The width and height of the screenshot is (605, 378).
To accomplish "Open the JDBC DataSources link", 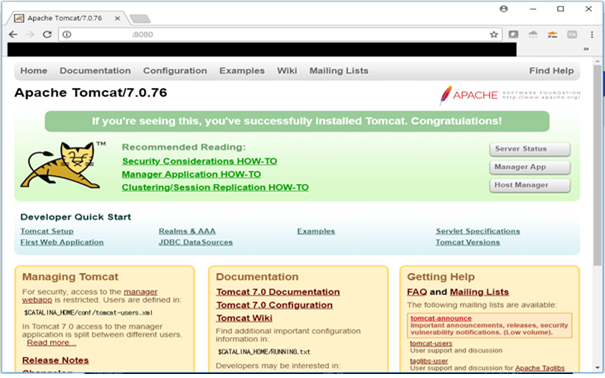I will coord(196,242).
